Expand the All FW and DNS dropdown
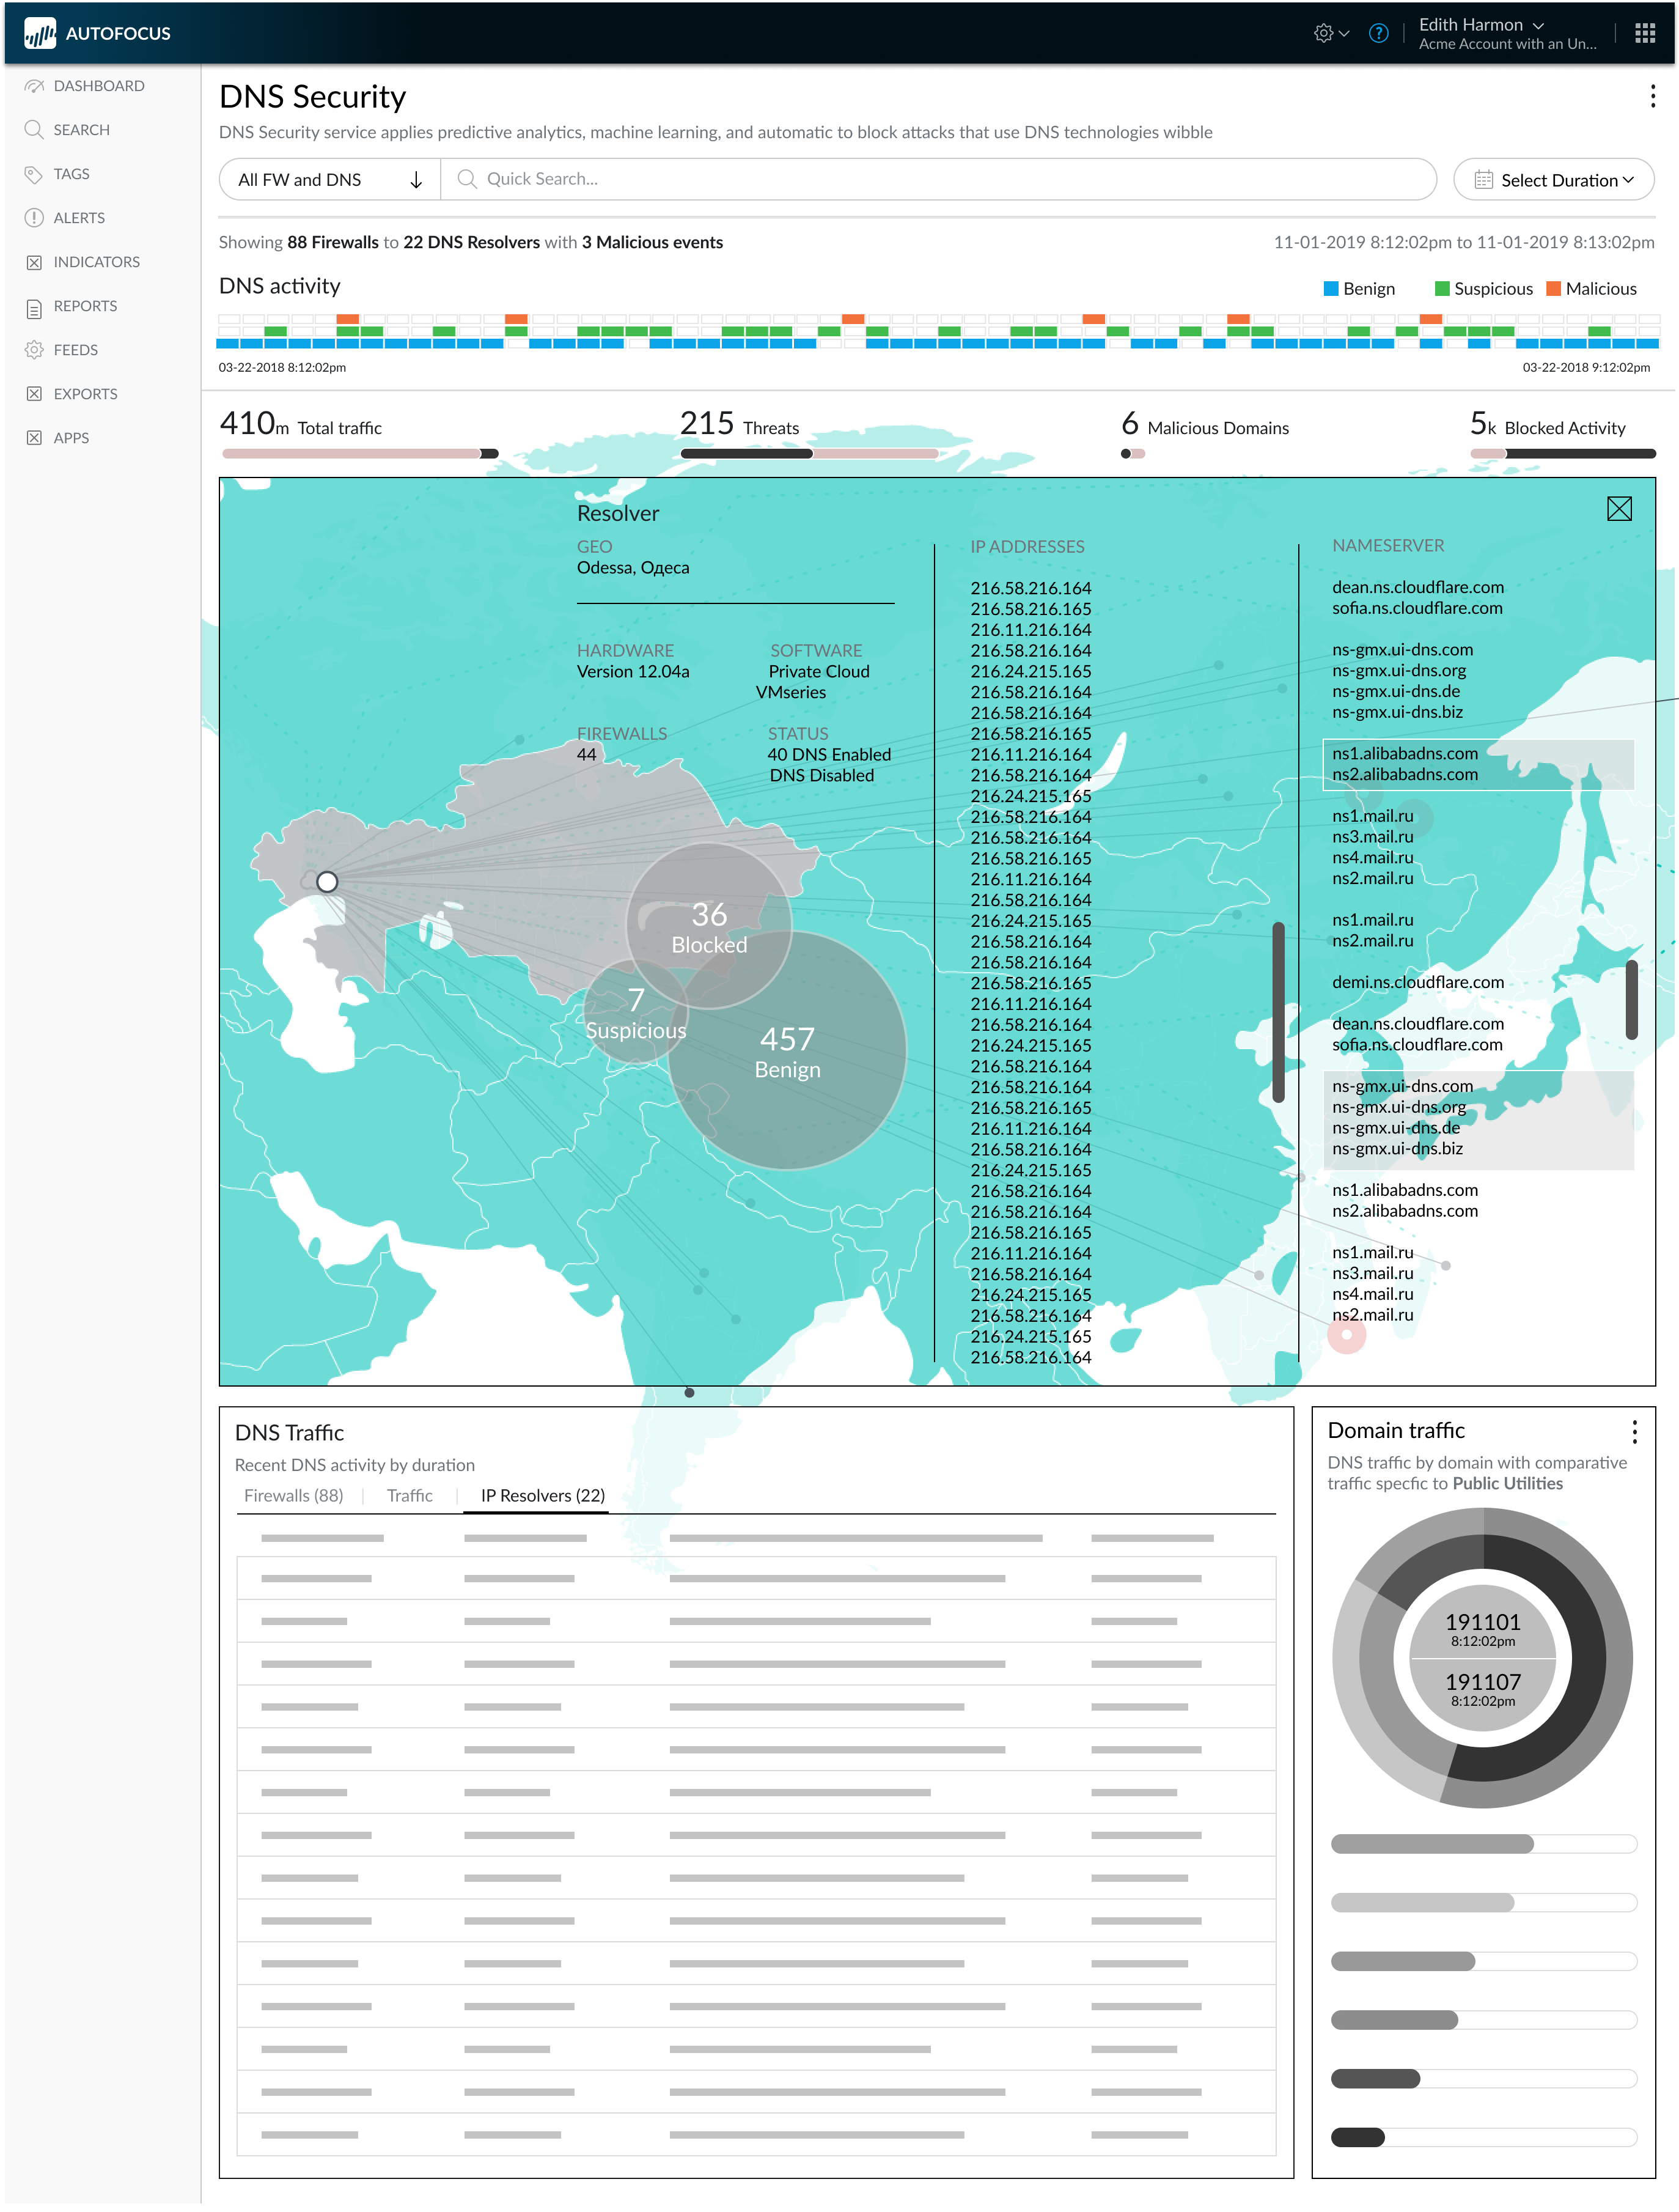This screenshot has width=1679, height=2212. (x=330, y=180)
